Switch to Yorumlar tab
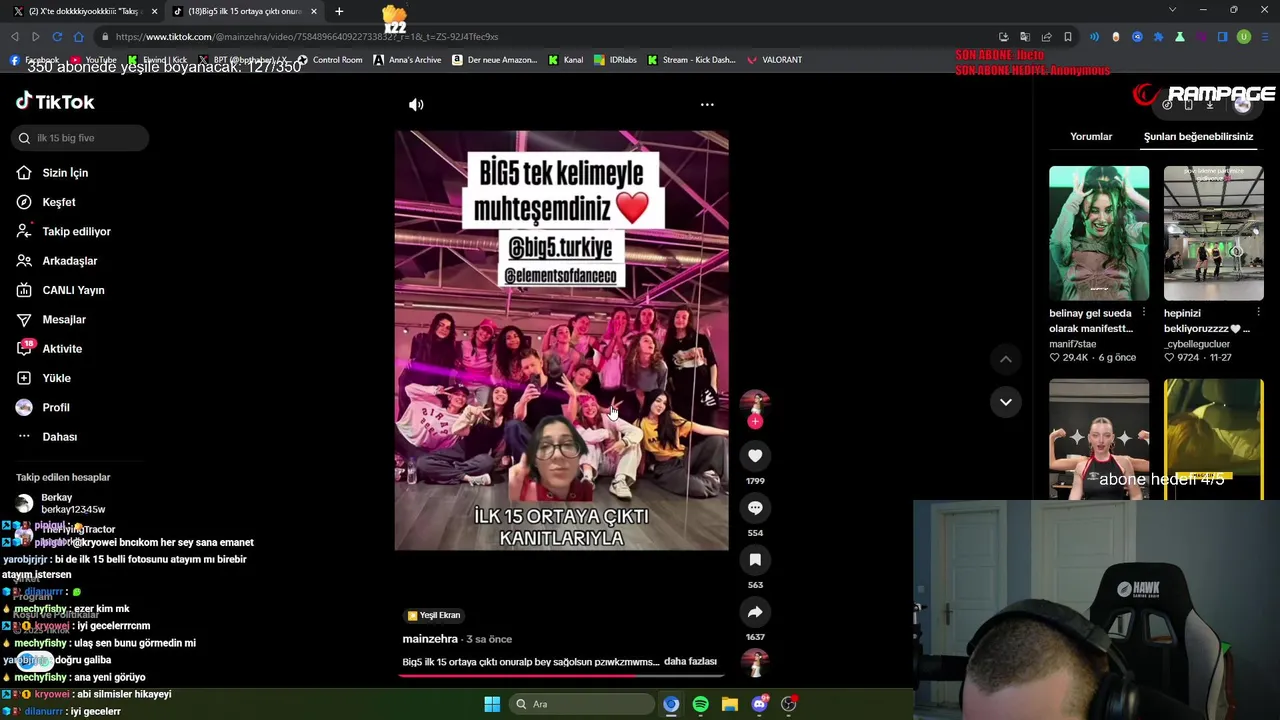1280x720 pixels. click(x=1091, y=136)
